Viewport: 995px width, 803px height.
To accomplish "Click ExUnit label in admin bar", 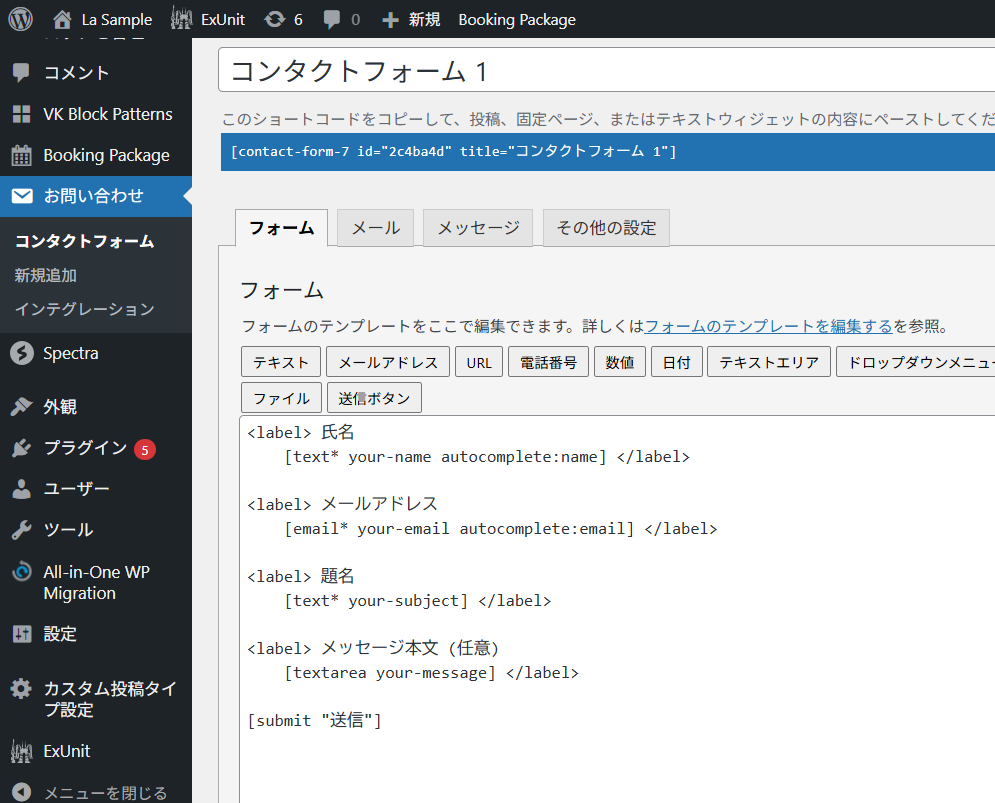I will click(x=223, y=20).
